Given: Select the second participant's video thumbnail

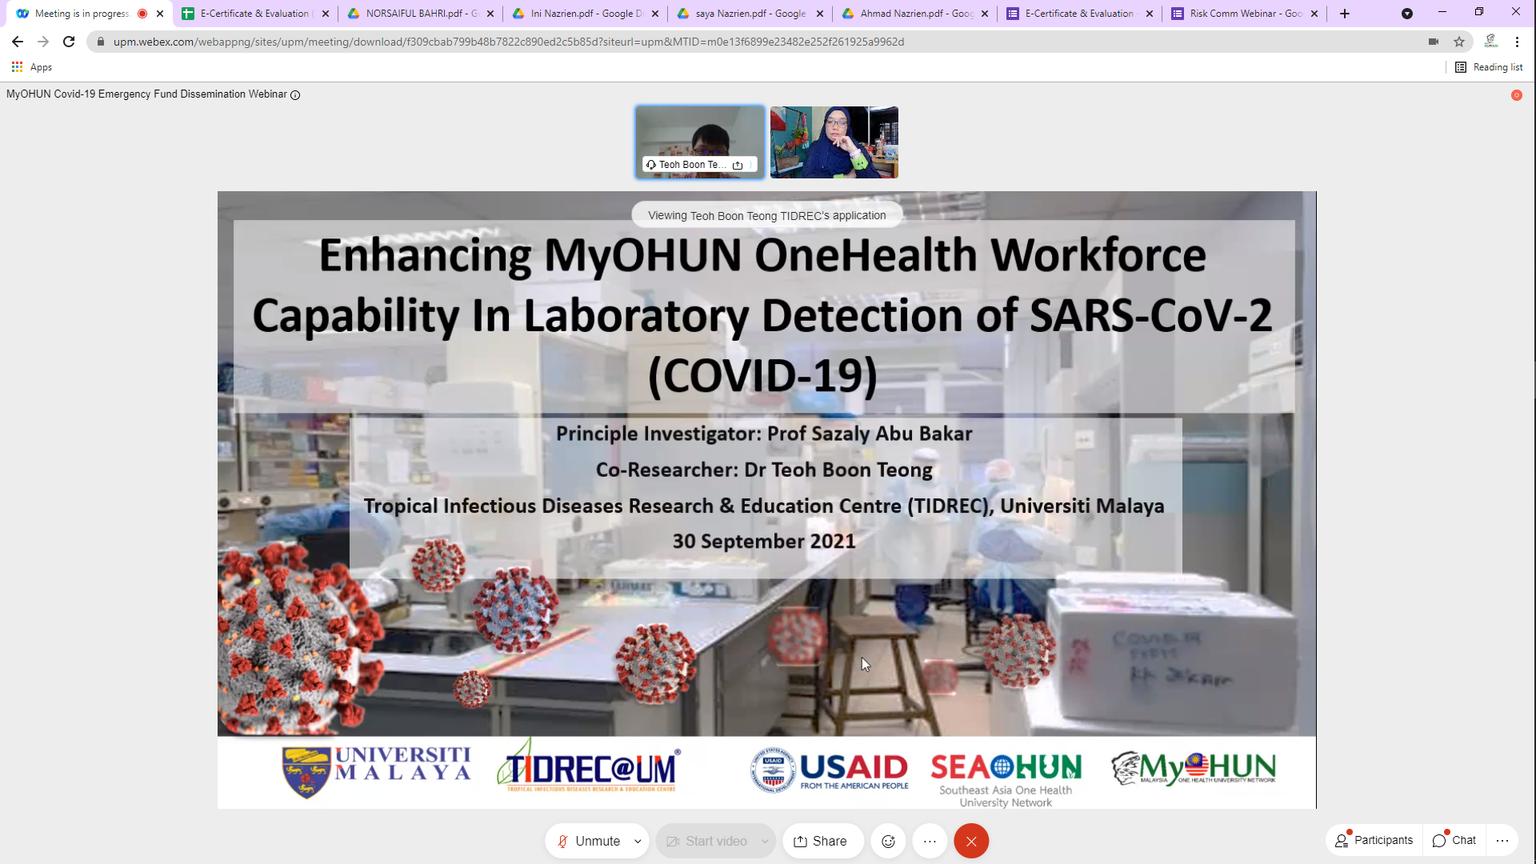Looking at the screenshot, I should coord(834,142).
